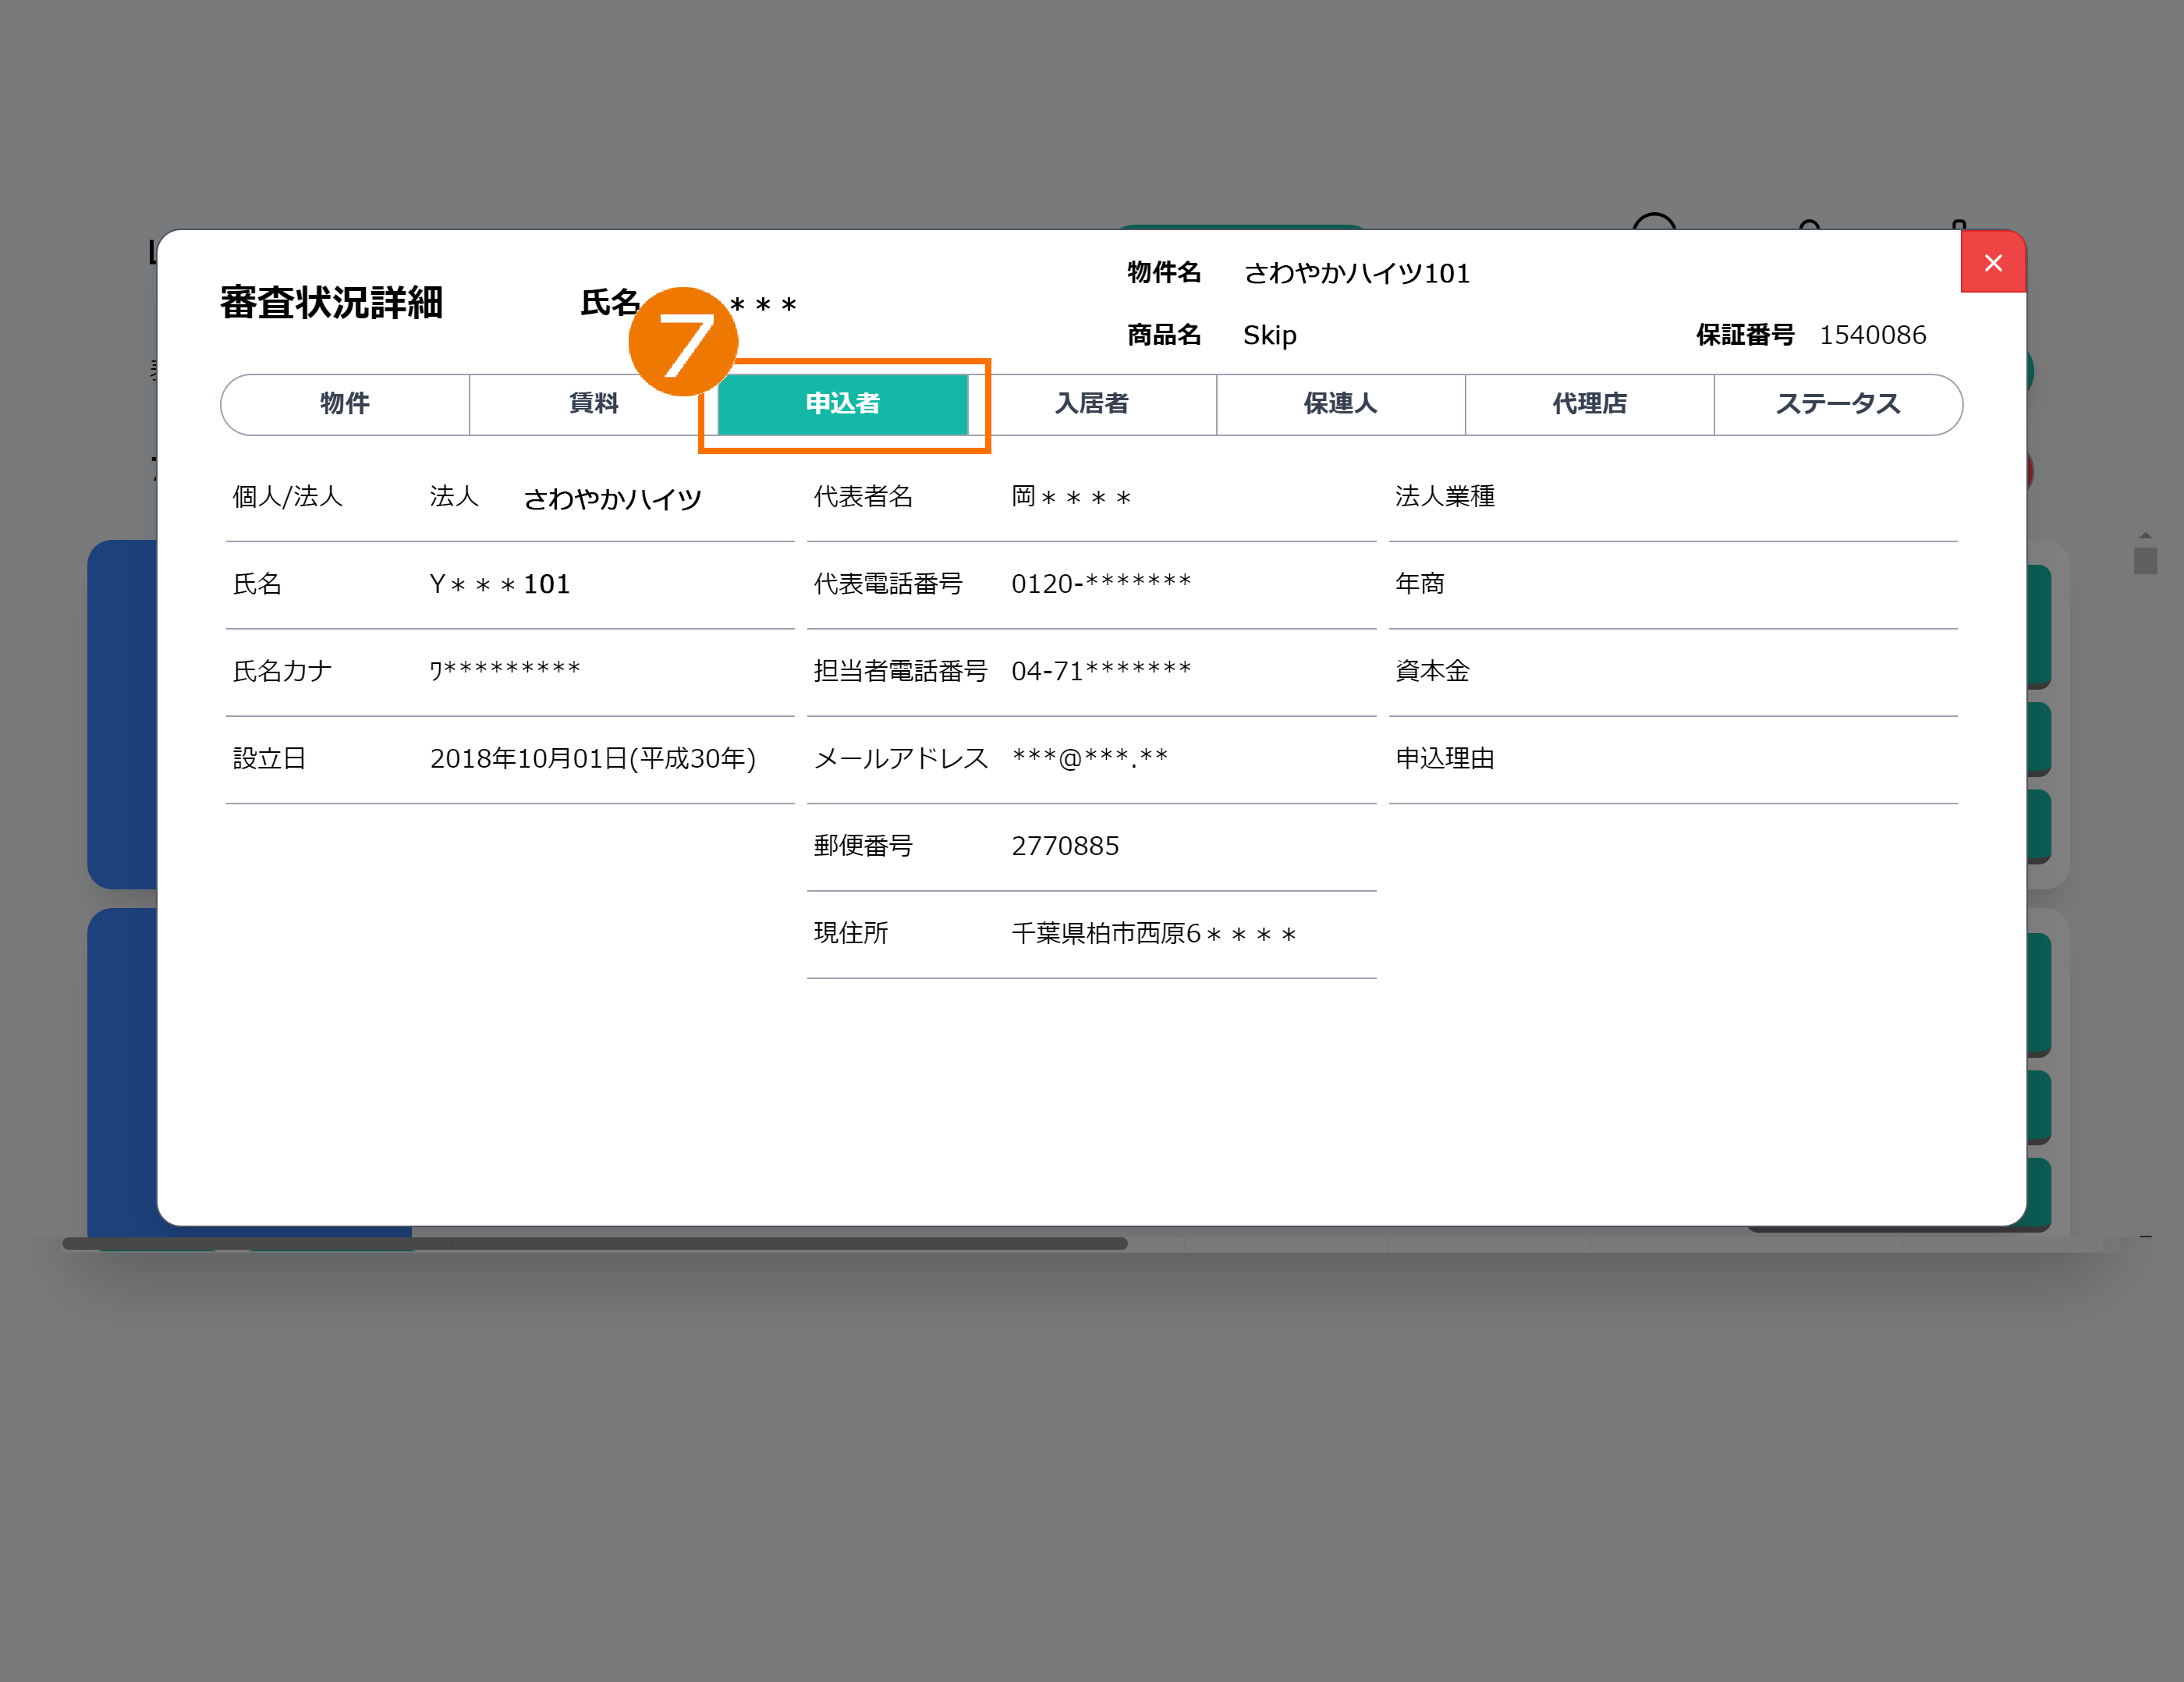Click the 設立日 date 2018年10月01日
Screen dimensions: 2184x1682
pos(592,758)
